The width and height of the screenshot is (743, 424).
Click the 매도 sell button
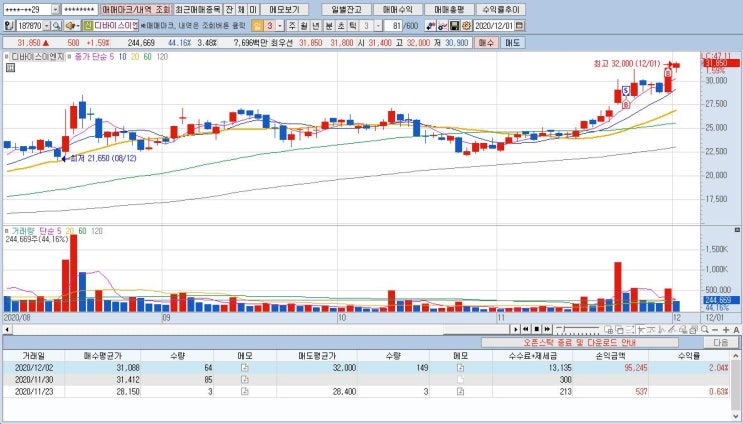pos(512,43)
